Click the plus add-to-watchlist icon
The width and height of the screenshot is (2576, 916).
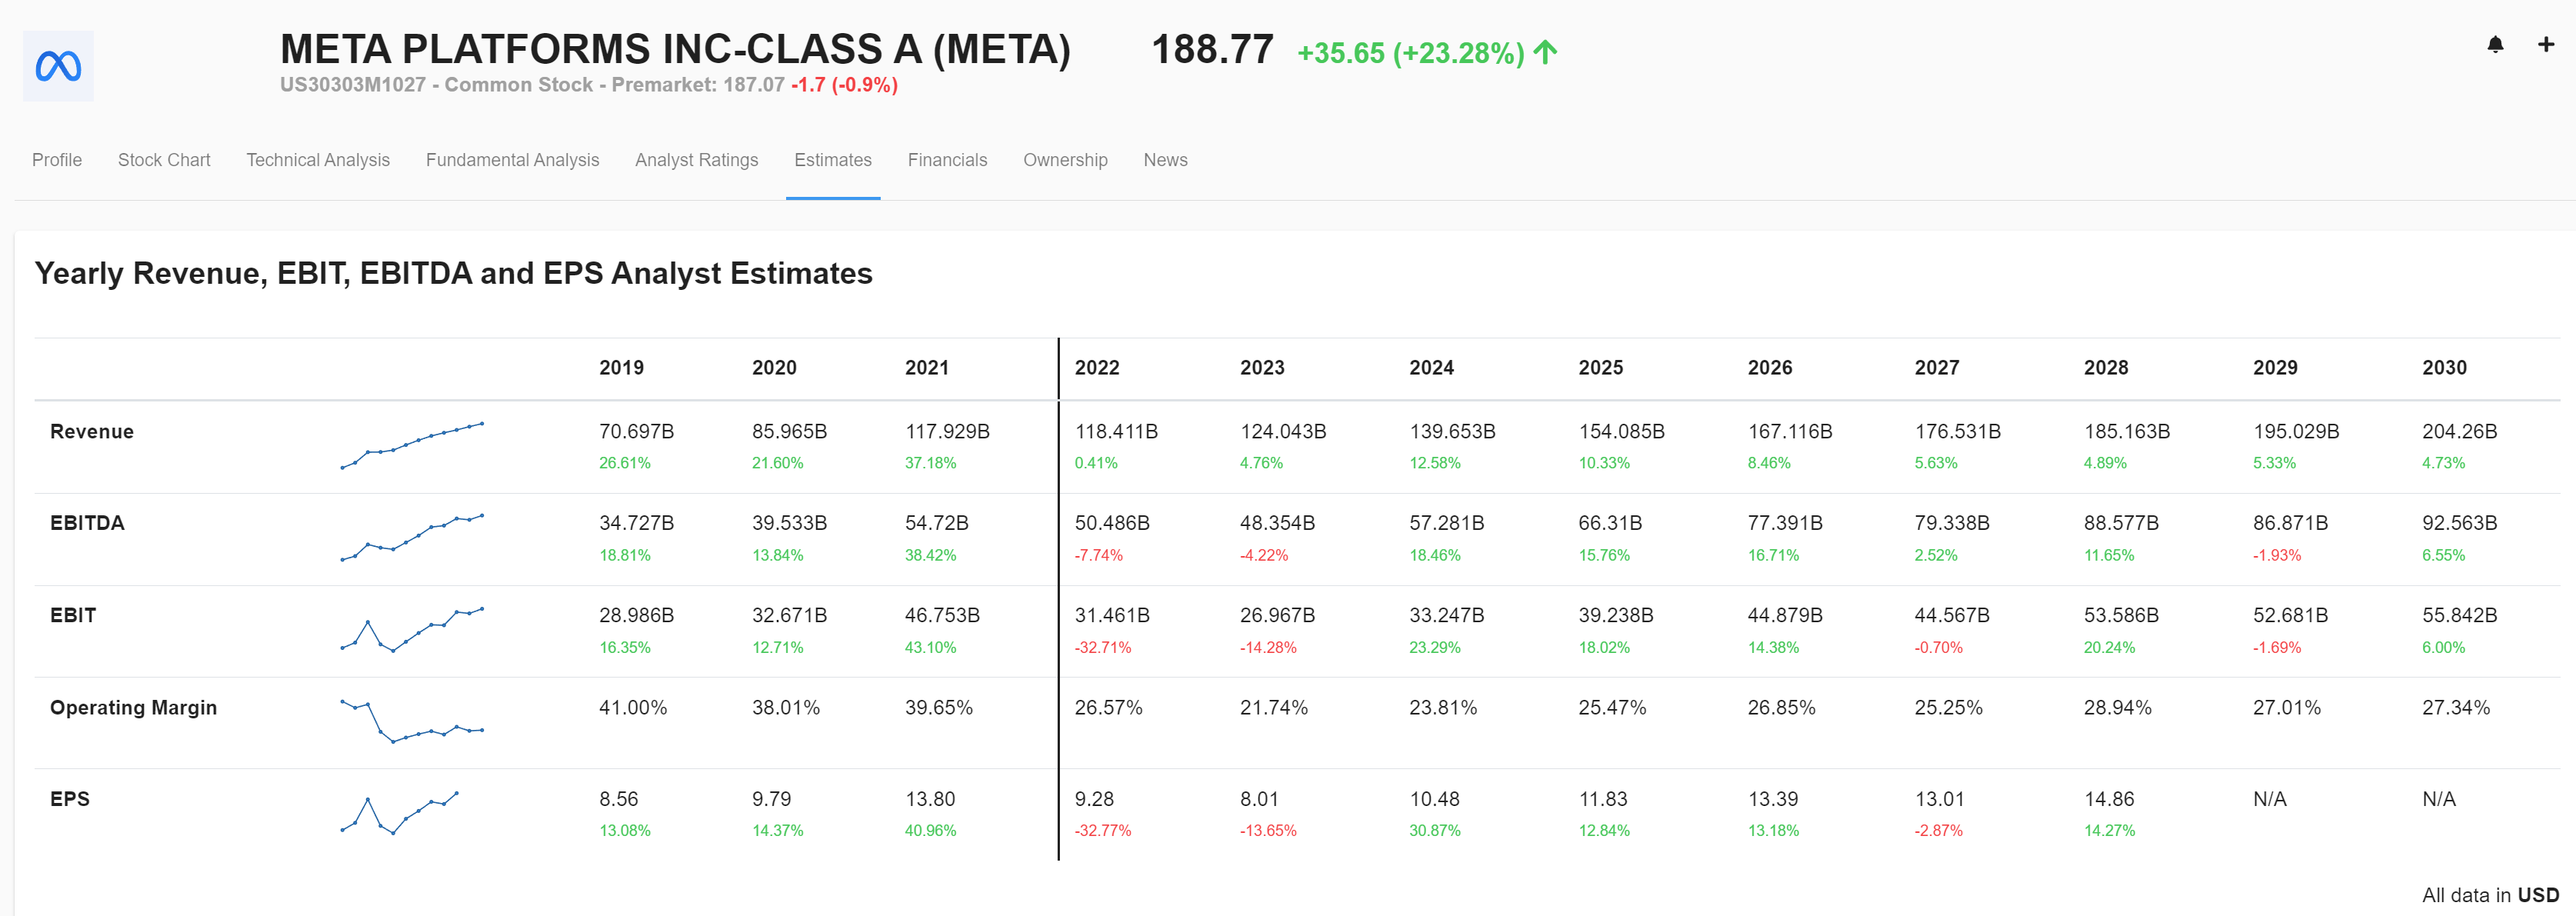2546,44
